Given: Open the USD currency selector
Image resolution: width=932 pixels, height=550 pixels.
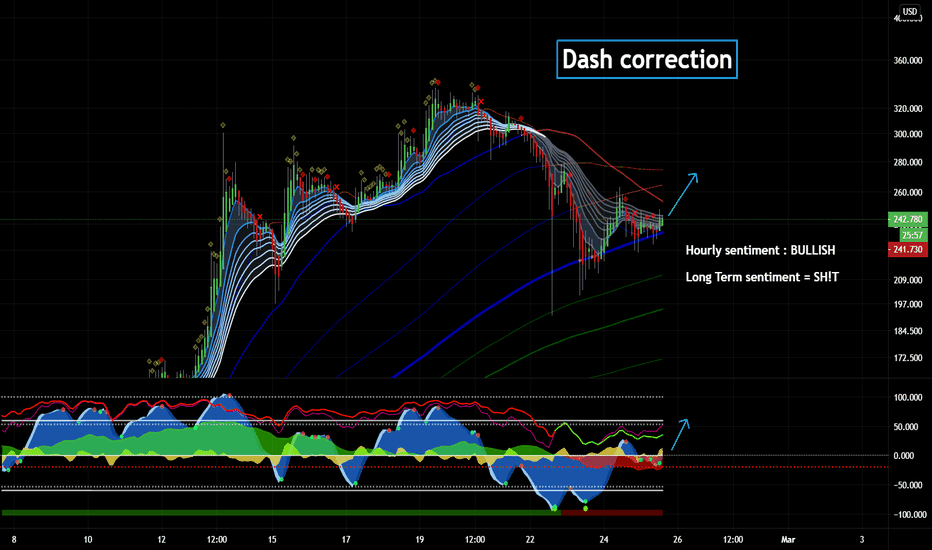Looking at the screenshot, I should (x=909, y=11).
